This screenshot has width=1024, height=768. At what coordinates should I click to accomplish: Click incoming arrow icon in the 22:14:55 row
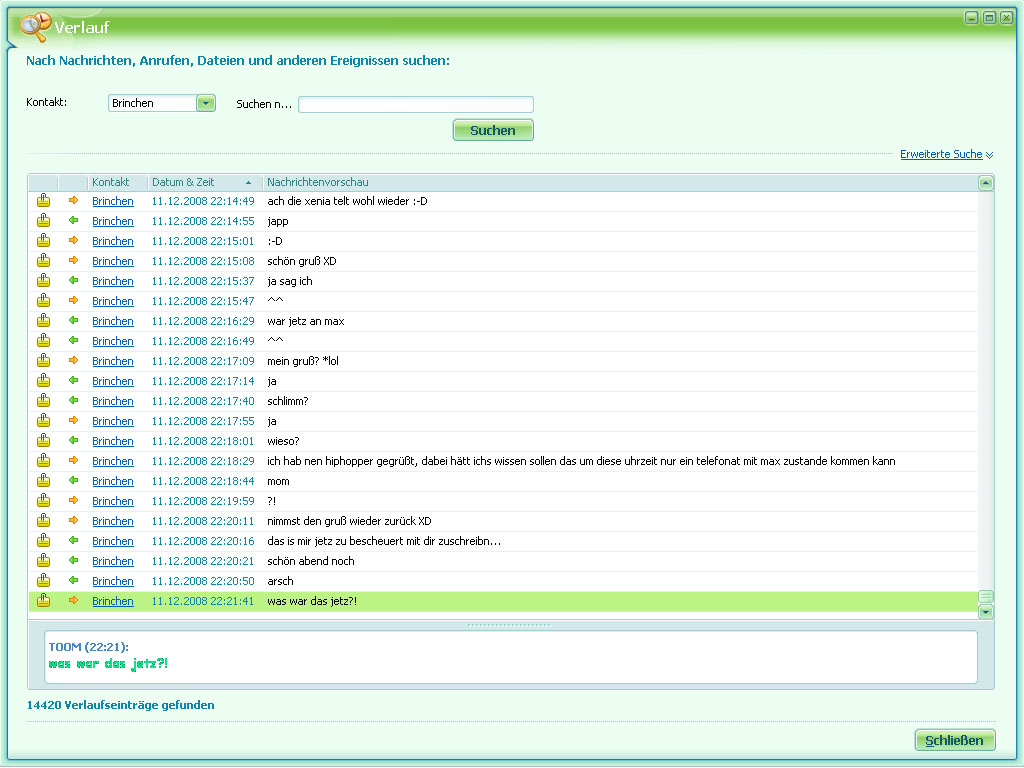(73, 221)
